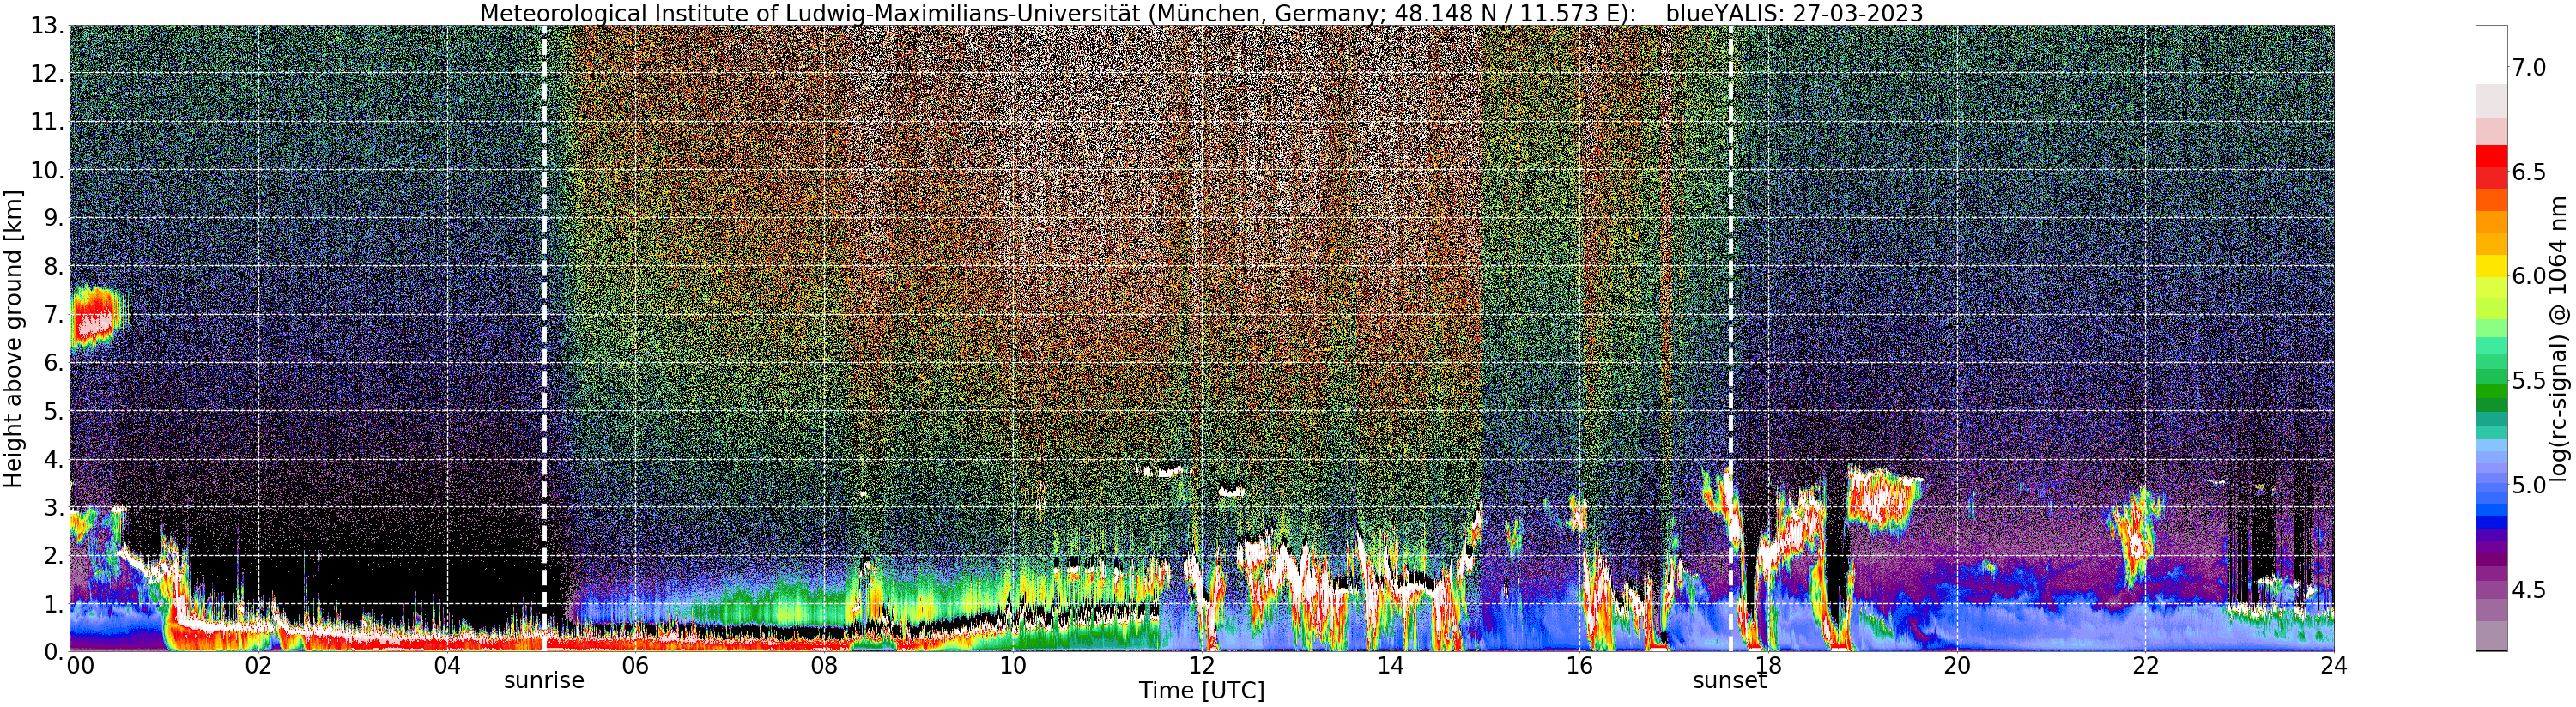Viewport: 2576px width, 707px height.
Task: Click the 'sunrise' label below the time axis
Action: click(544, 681)
